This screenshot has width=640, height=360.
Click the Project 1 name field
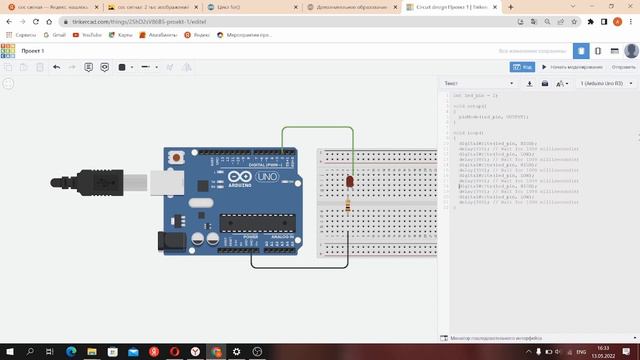(x=33, y=51)
